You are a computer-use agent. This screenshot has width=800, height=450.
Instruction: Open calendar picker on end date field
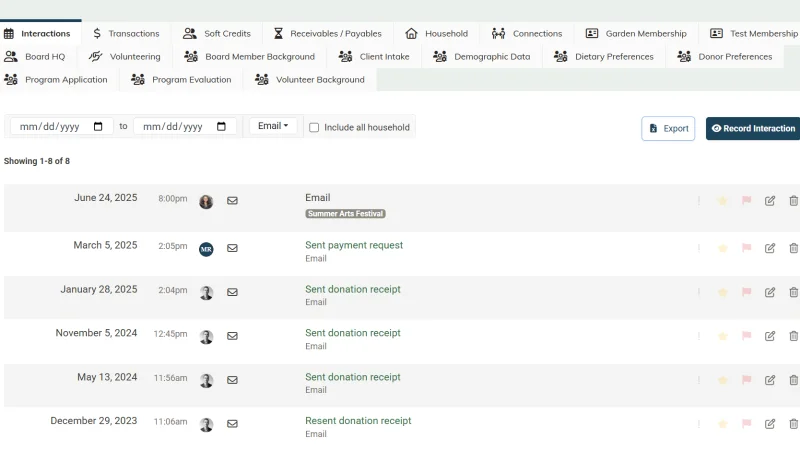221,126
